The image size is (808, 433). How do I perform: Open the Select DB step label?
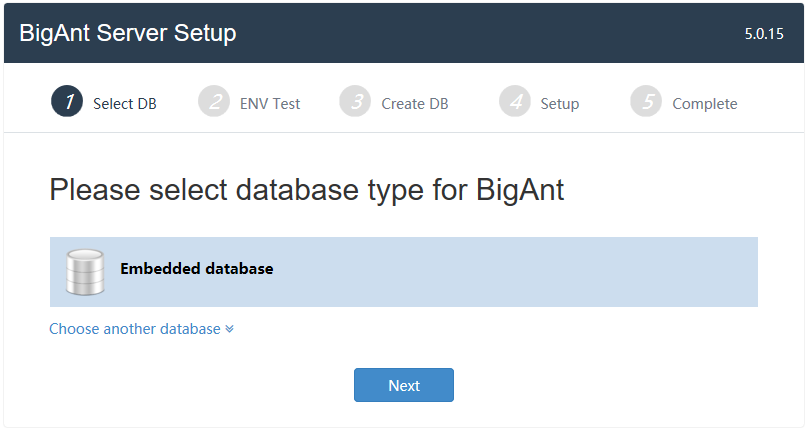pyautogui.click(x=125, y=104)
